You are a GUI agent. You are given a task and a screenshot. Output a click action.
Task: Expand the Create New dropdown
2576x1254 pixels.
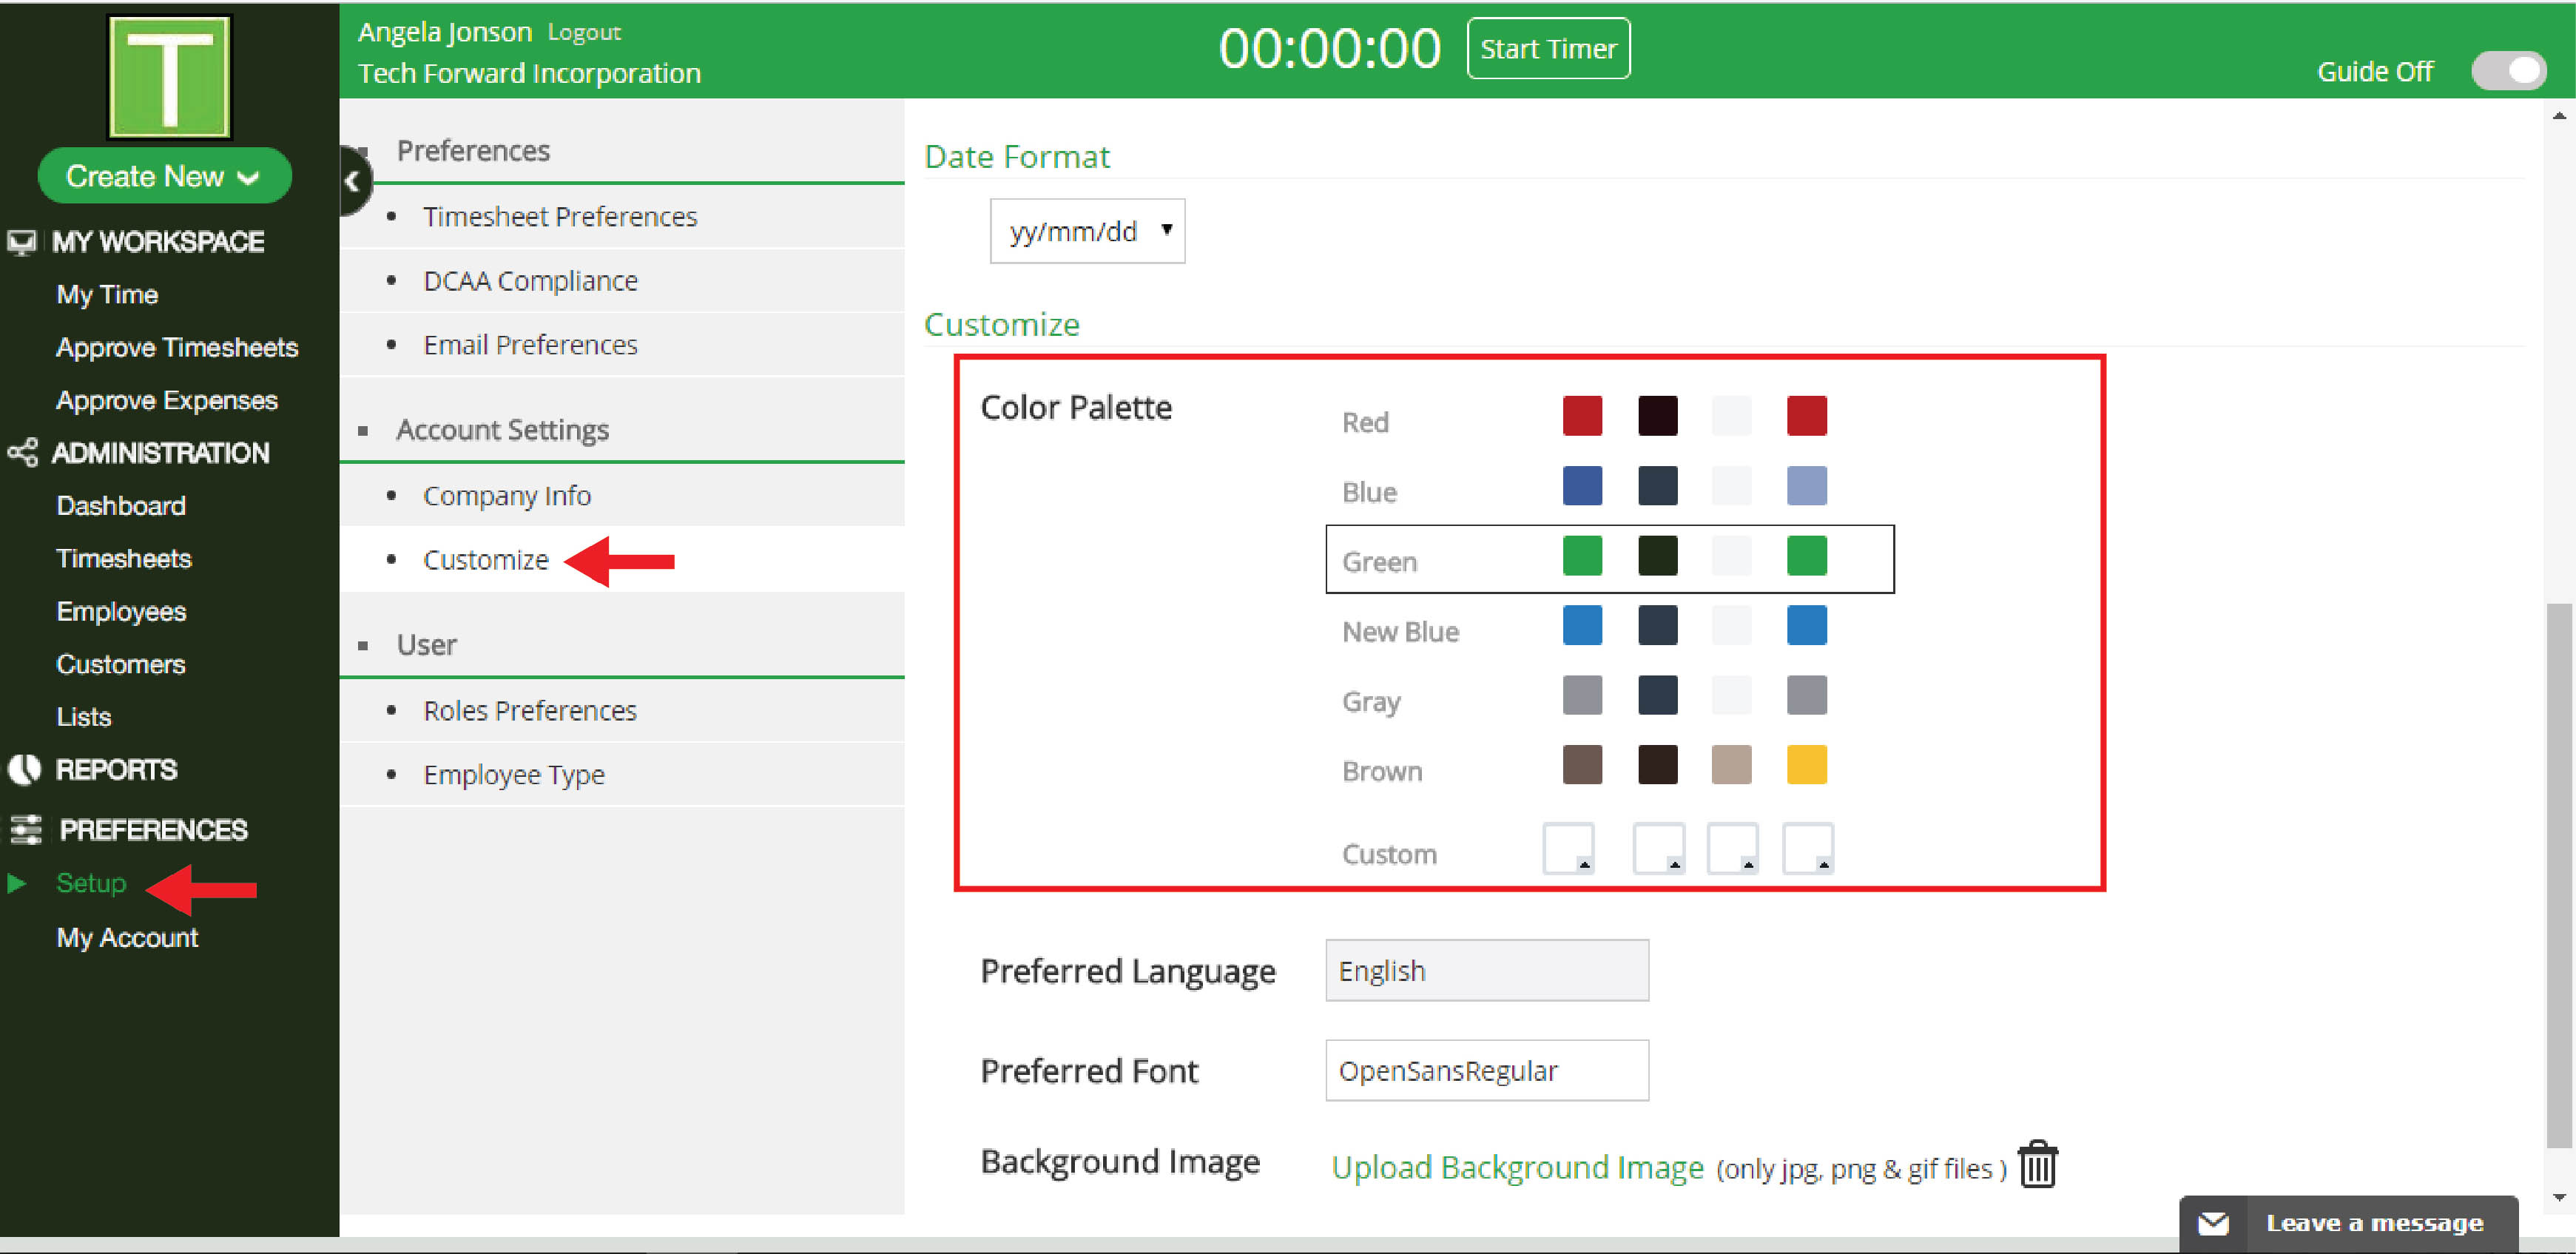164,176
